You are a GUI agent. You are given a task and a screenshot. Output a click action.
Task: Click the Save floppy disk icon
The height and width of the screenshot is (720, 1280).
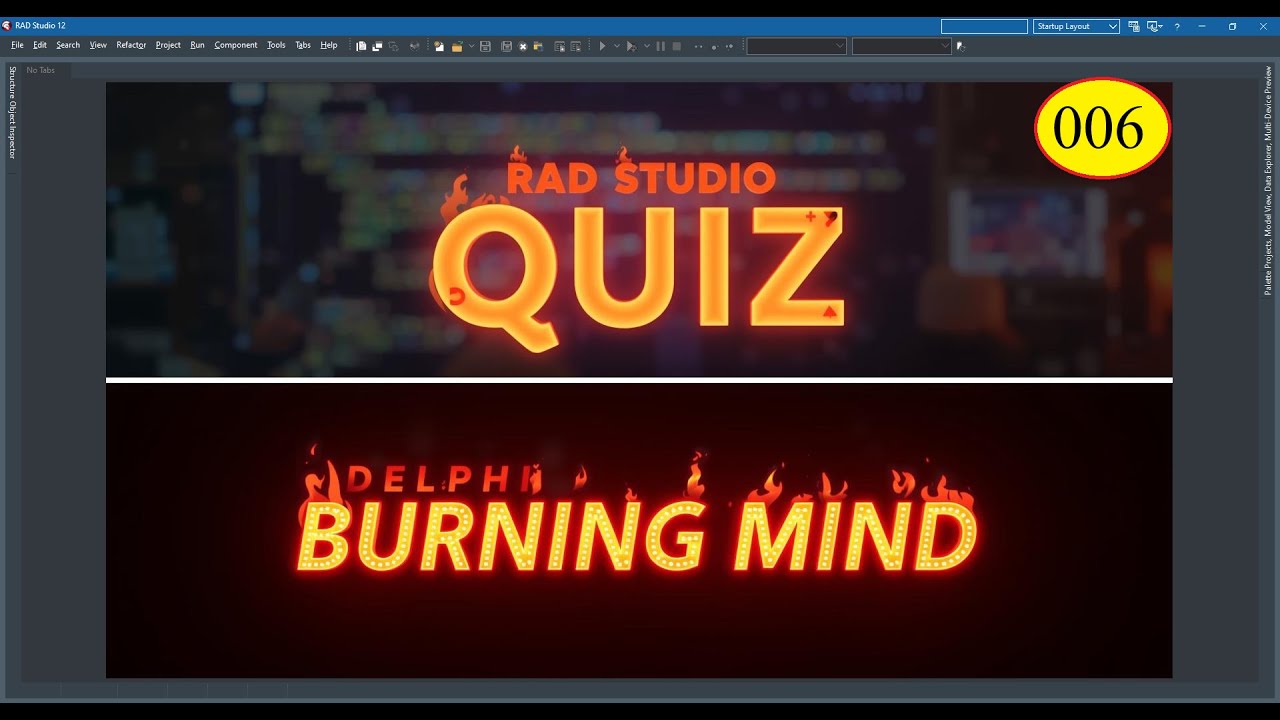(485, 46)
